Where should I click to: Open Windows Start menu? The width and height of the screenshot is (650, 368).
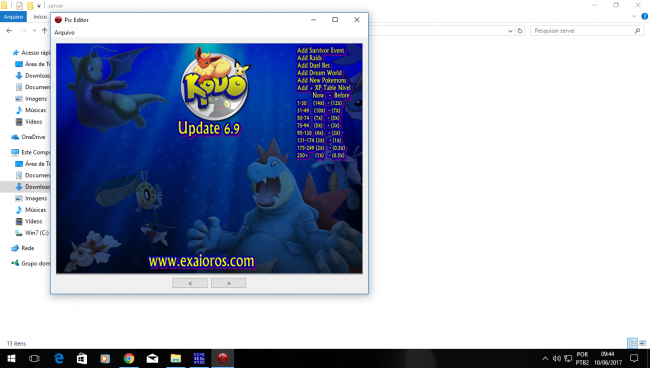point(11,358)
